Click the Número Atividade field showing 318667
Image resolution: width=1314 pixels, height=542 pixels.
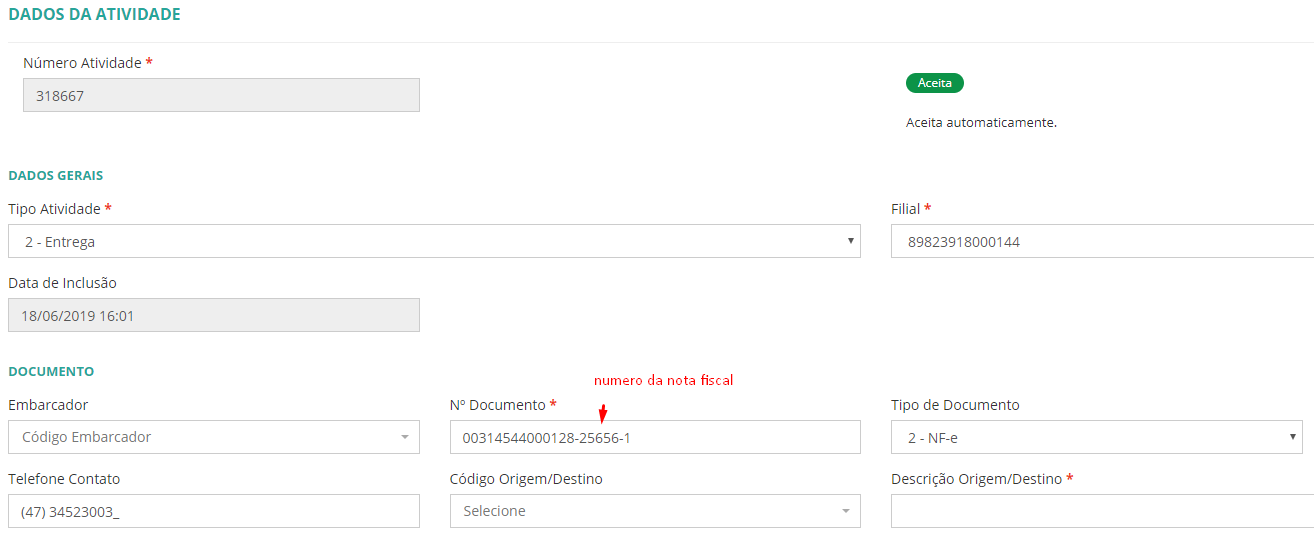coord(221,96)
